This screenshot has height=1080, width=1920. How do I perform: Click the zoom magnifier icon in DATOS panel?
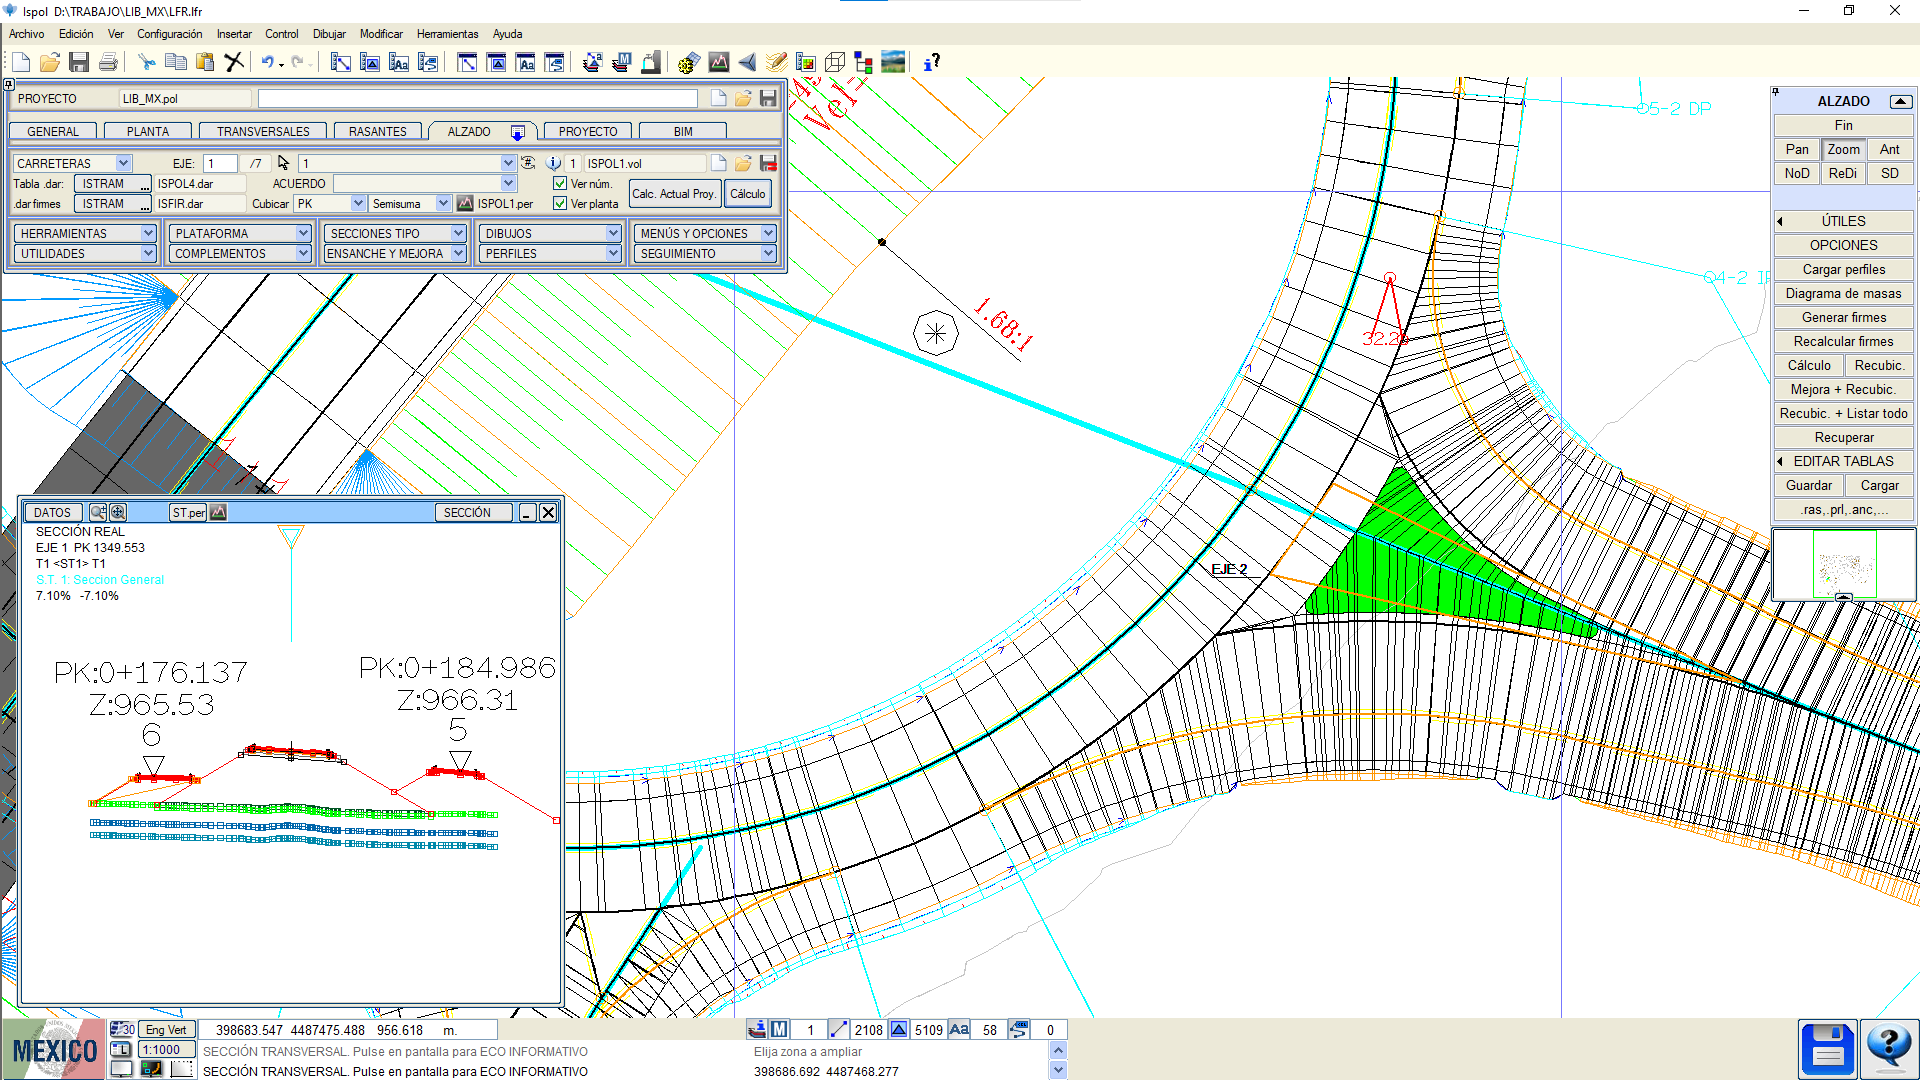tap(98, 512)
